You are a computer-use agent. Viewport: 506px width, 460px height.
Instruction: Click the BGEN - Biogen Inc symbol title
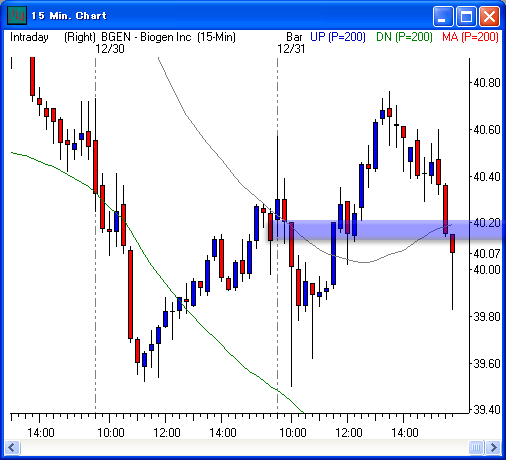coord(146,37)
